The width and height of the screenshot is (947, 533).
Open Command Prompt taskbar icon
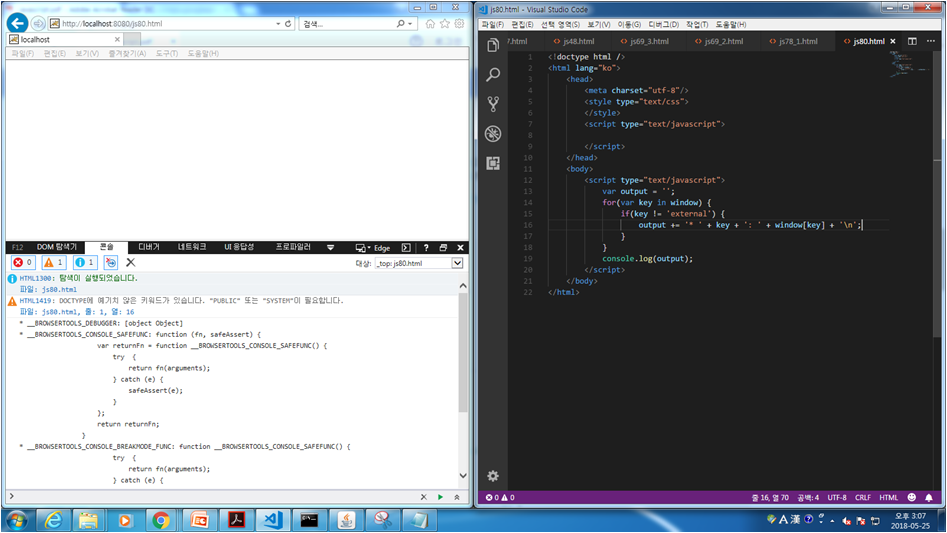[x=309, y=520]
